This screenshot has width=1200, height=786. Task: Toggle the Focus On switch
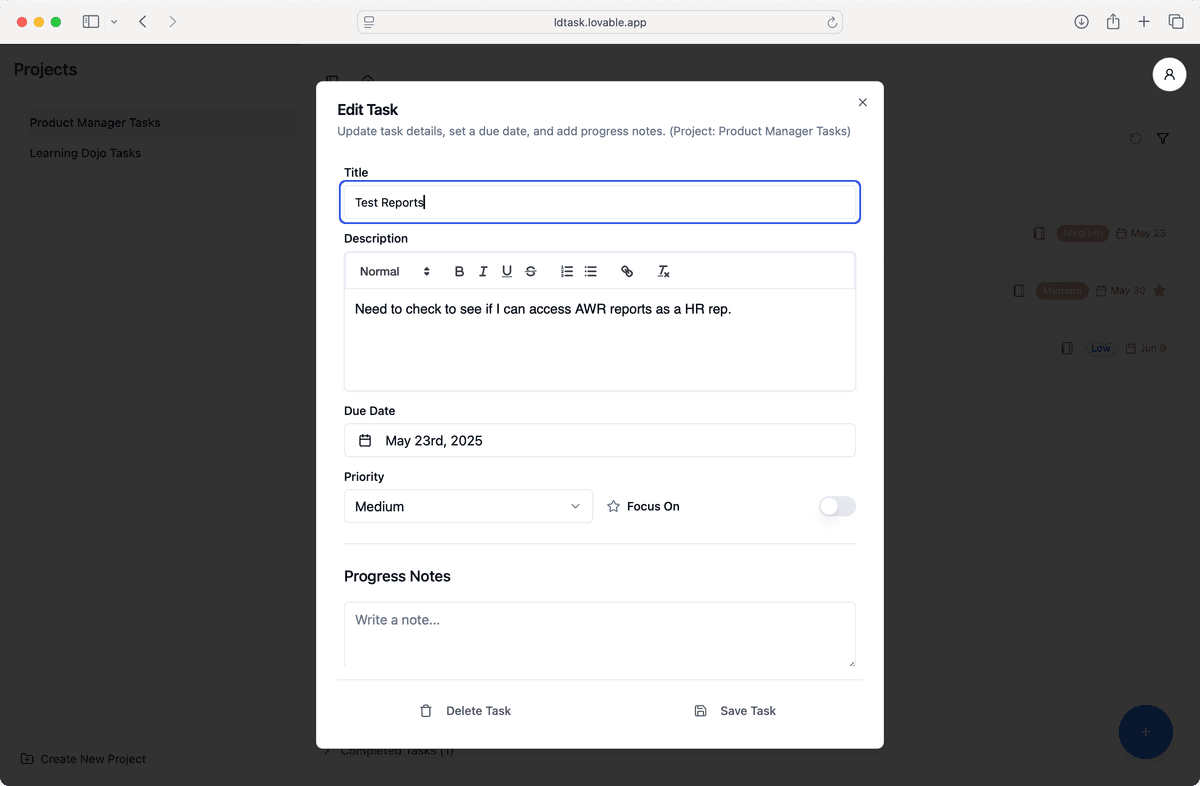[x=837, y=507]
